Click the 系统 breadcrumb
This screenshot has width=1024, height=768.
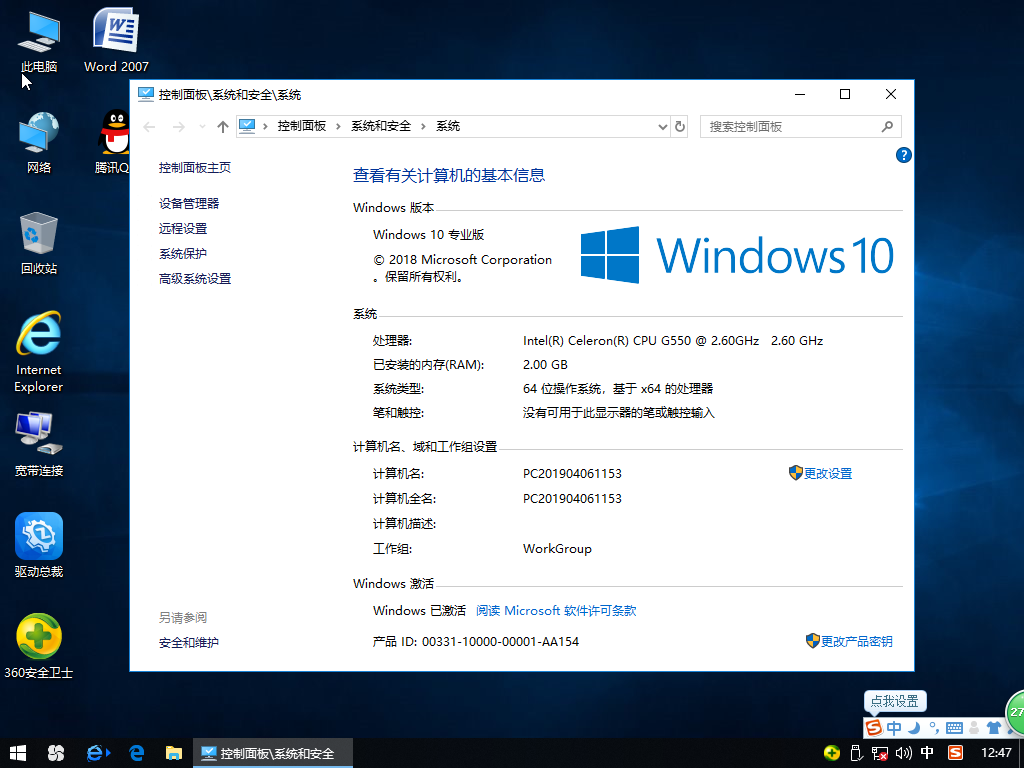pos(448,126)
